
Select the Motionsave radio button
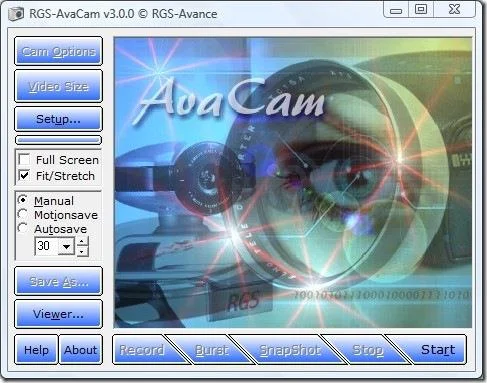[23, 214]
